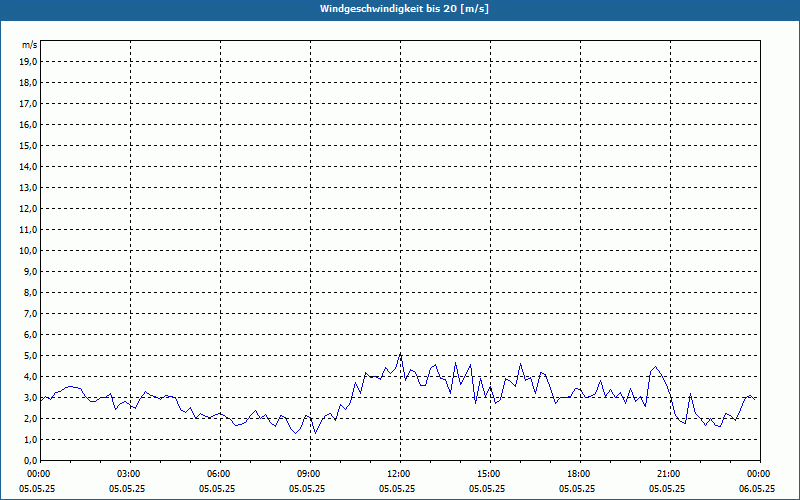Click the 5,0 y-axis label
The height and width of the screenshot is (500, 800).
click(x=30, y=355)
